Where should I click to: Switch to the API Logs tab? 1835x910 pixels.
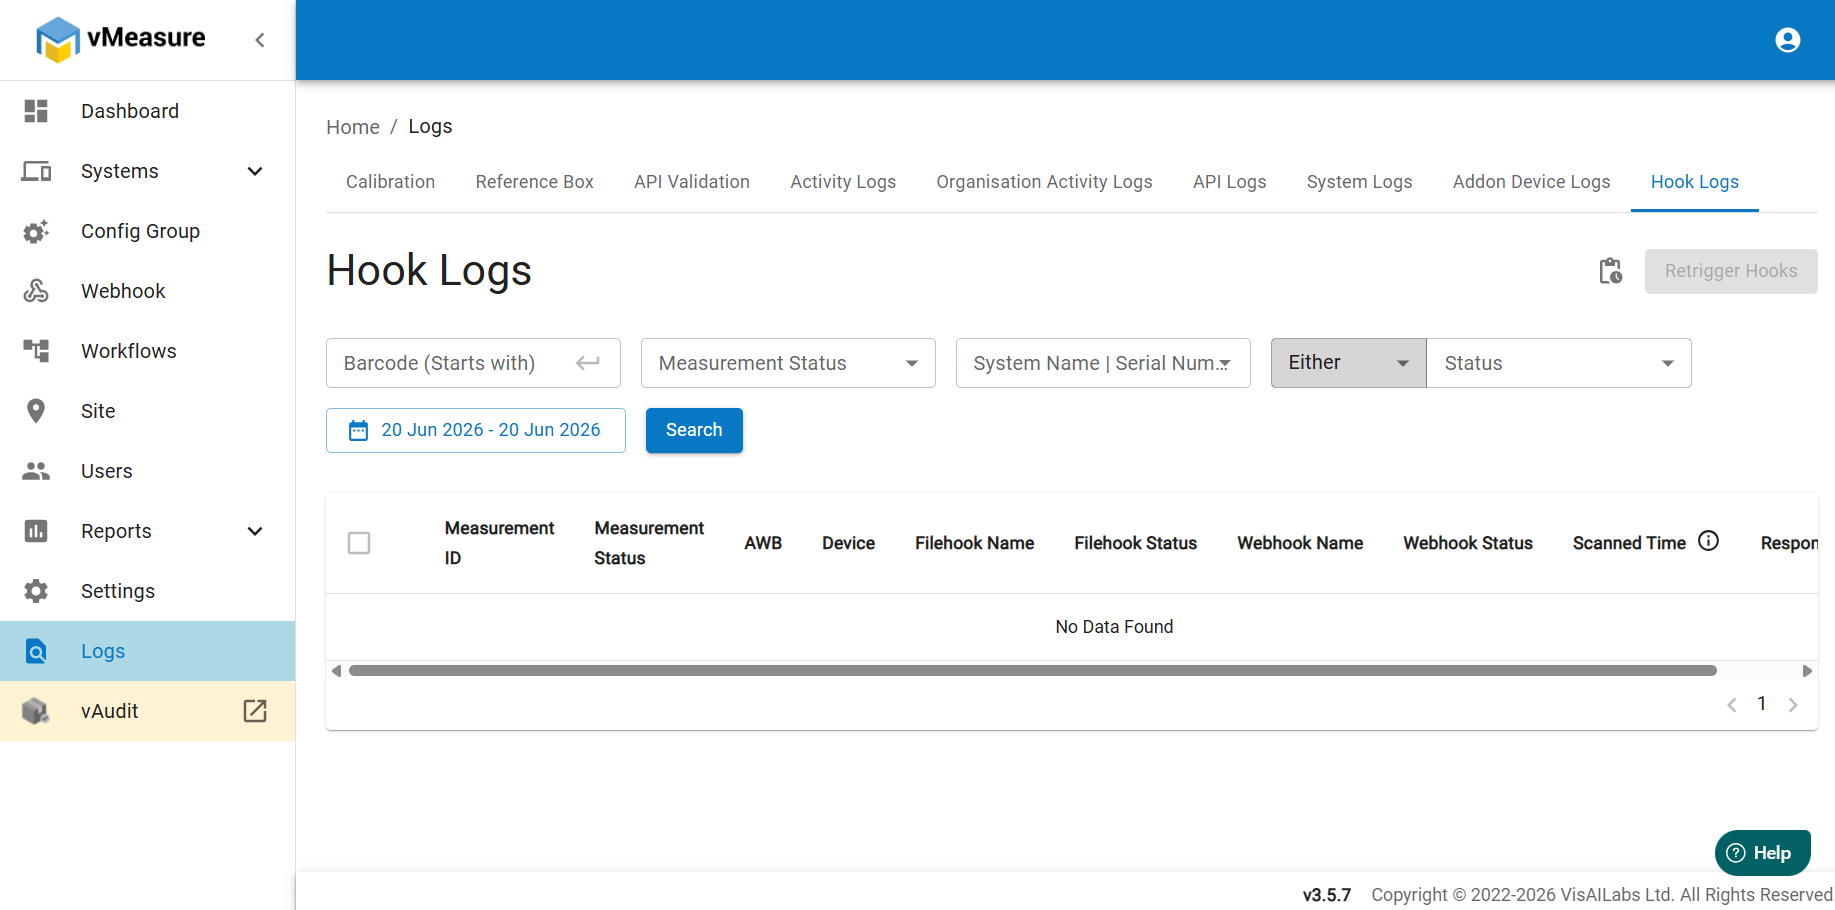click(1229, 182)
